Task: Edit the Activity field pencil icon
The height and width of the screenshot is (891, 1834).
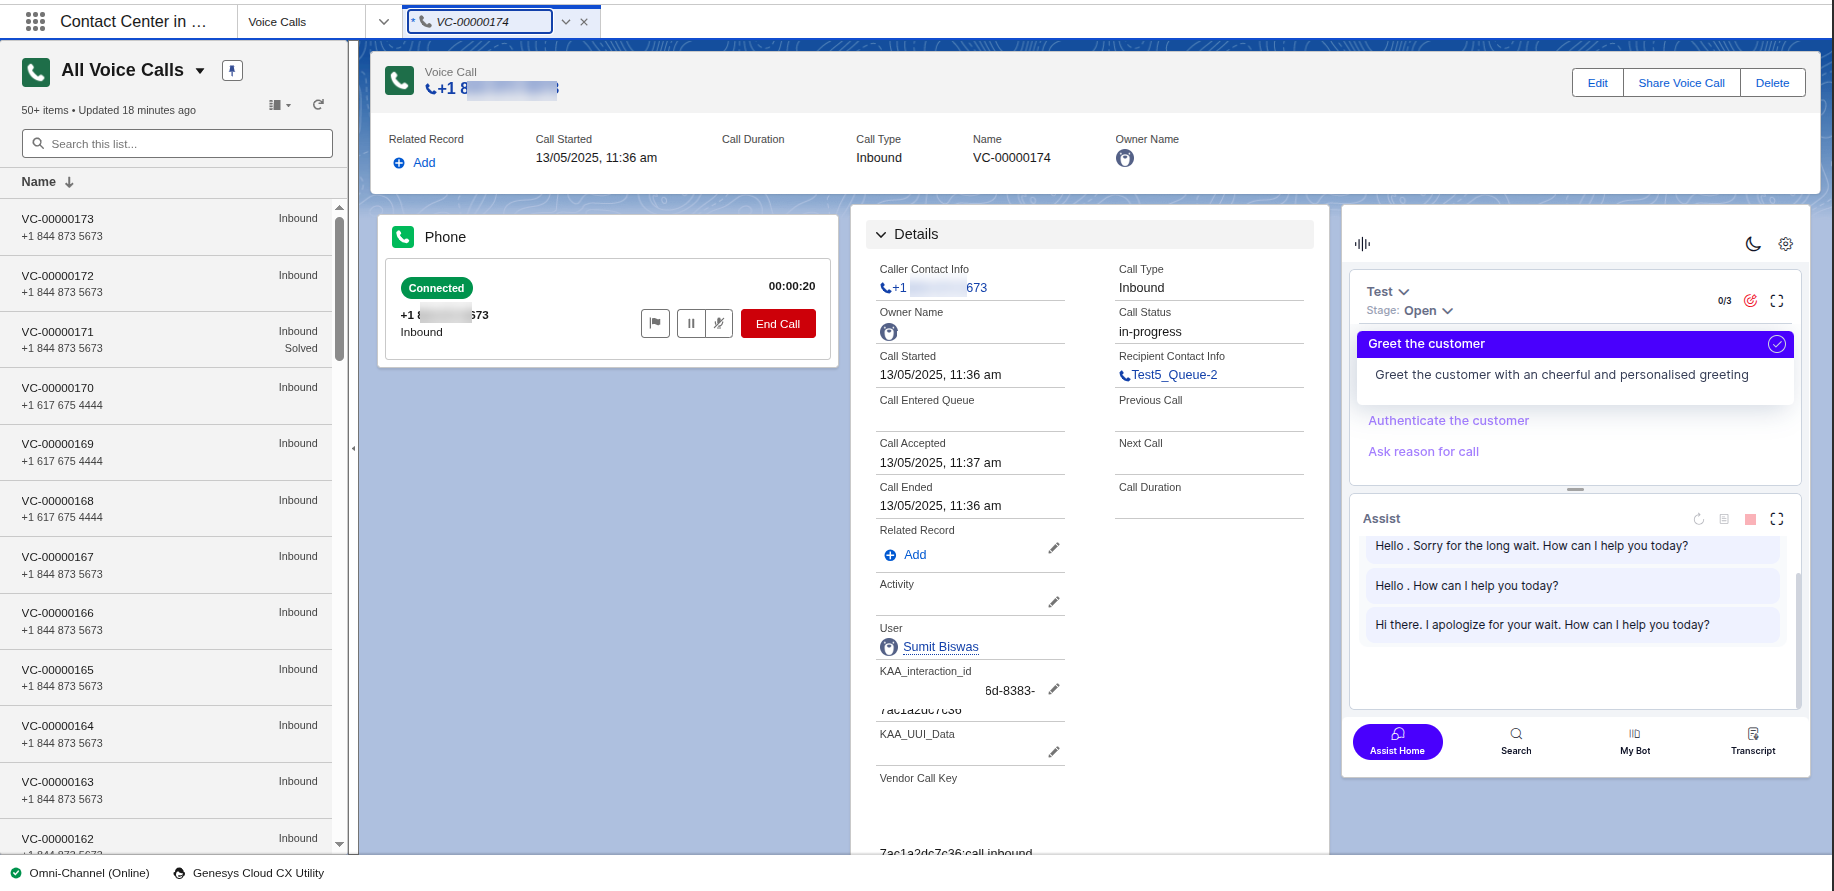Action: tap(1053, 602)
